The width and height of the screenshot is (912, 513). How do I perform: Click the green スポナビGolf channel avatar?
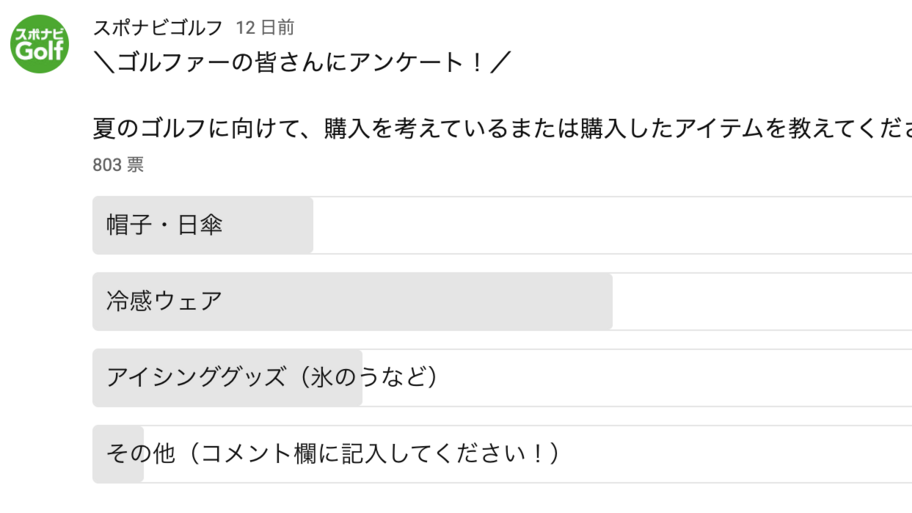point(40,44)
